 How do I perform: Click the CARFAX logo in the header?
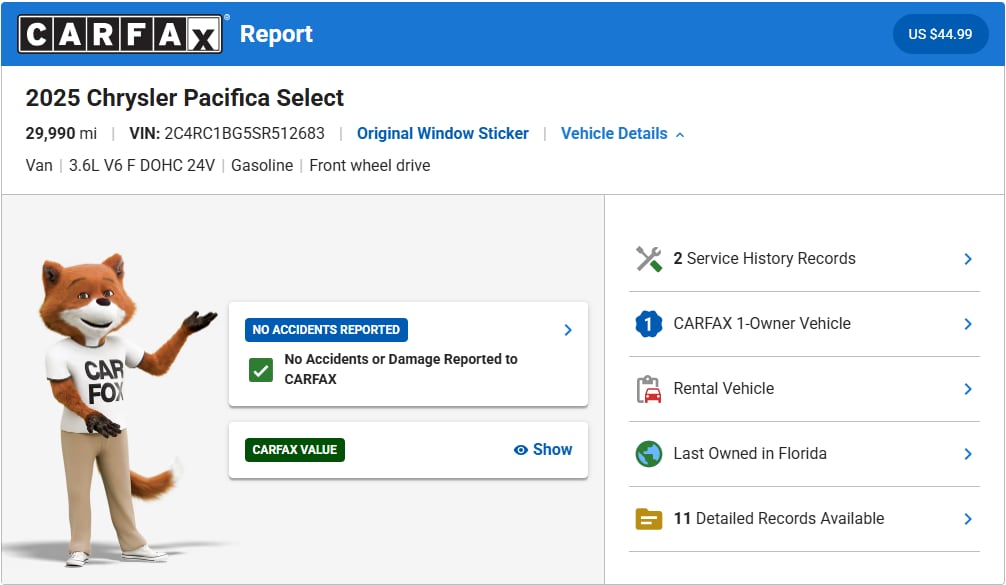click(120, 34)
